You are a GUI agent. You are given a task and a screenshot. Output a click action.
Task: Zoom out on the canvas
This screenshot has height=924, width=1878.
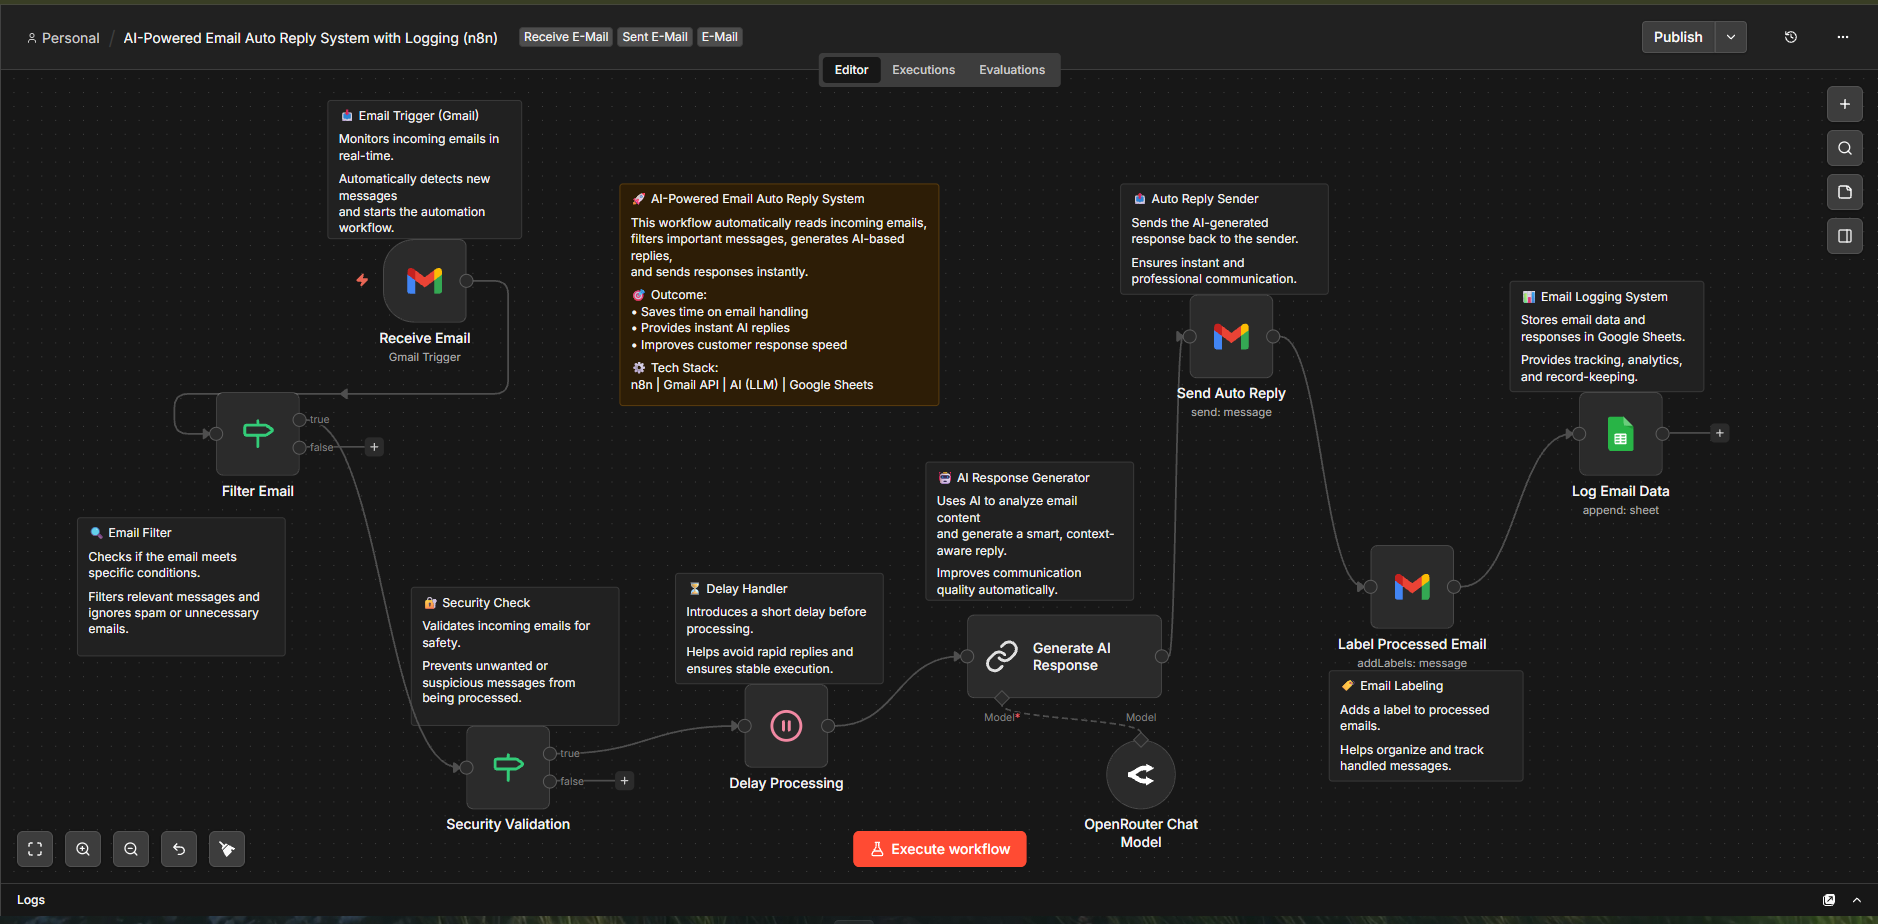click(131, 849)
